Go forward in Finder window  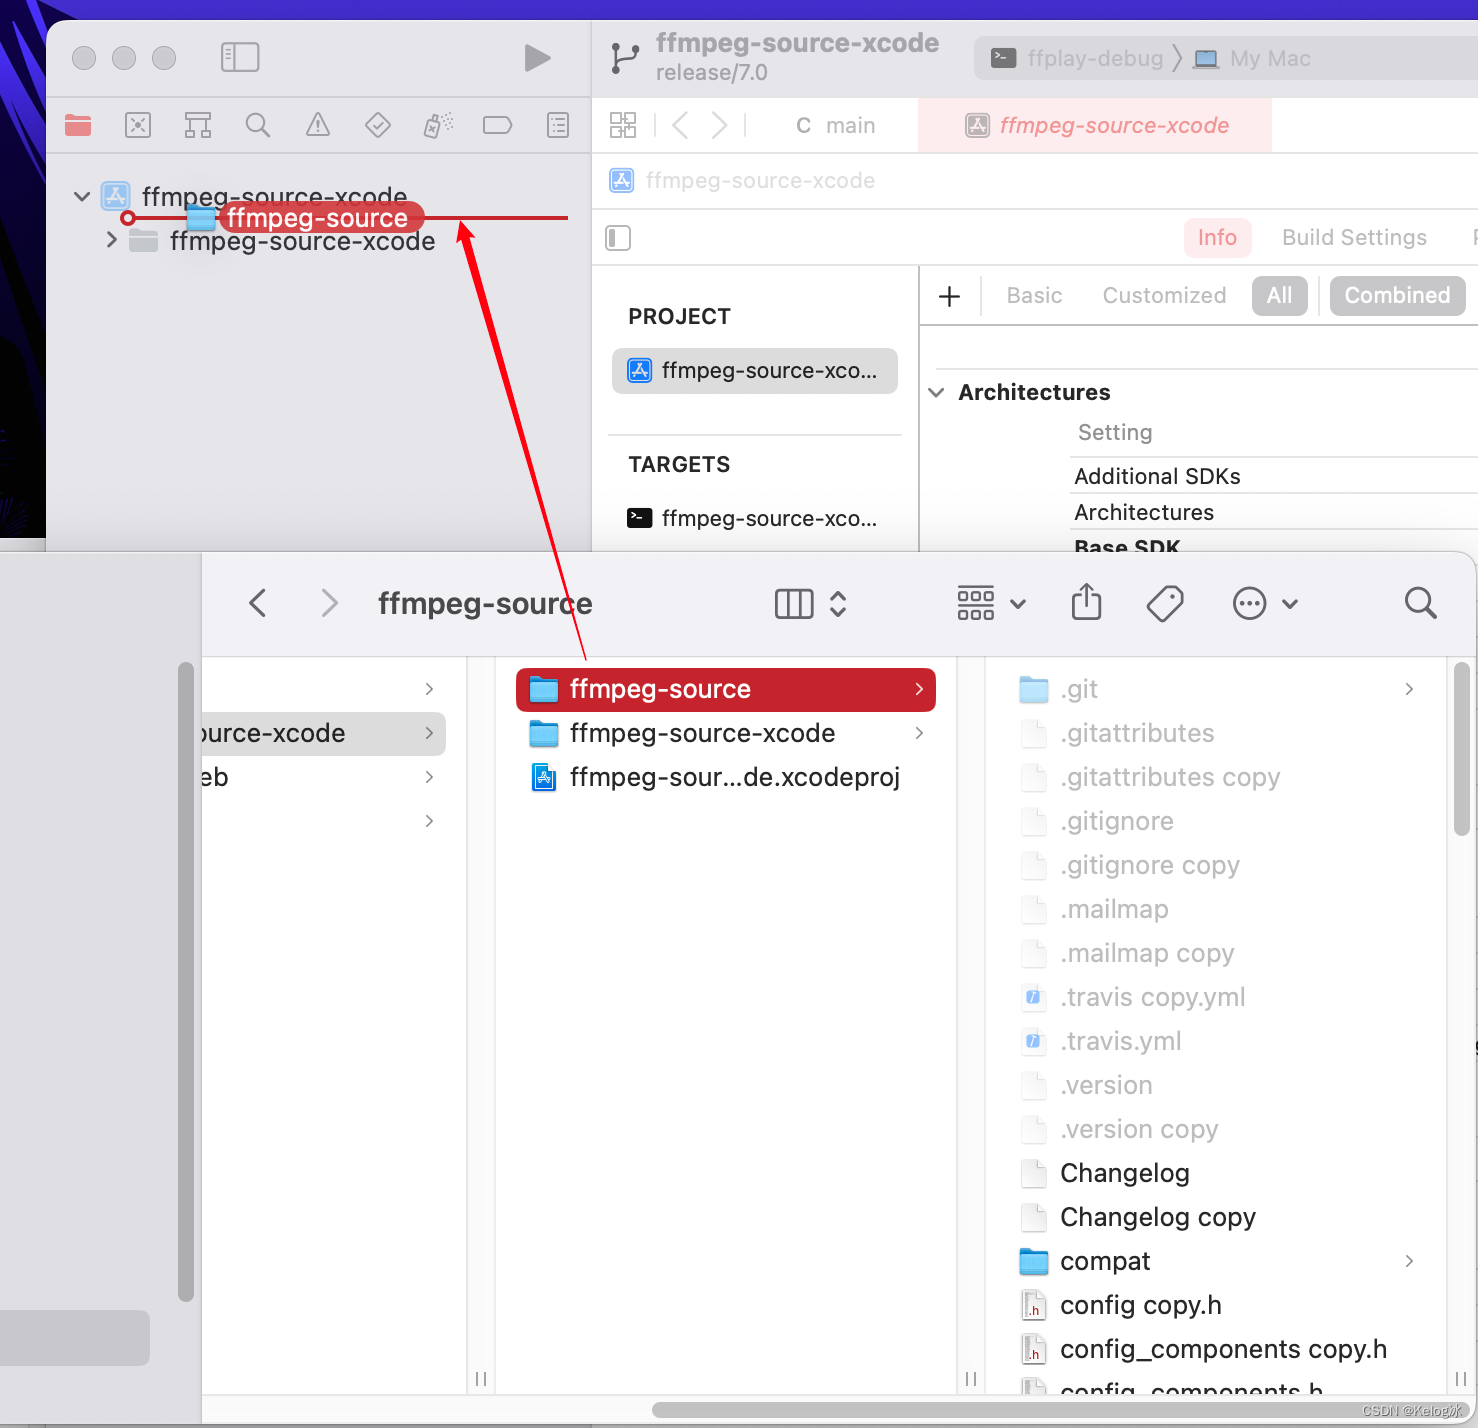click(329, 603)
